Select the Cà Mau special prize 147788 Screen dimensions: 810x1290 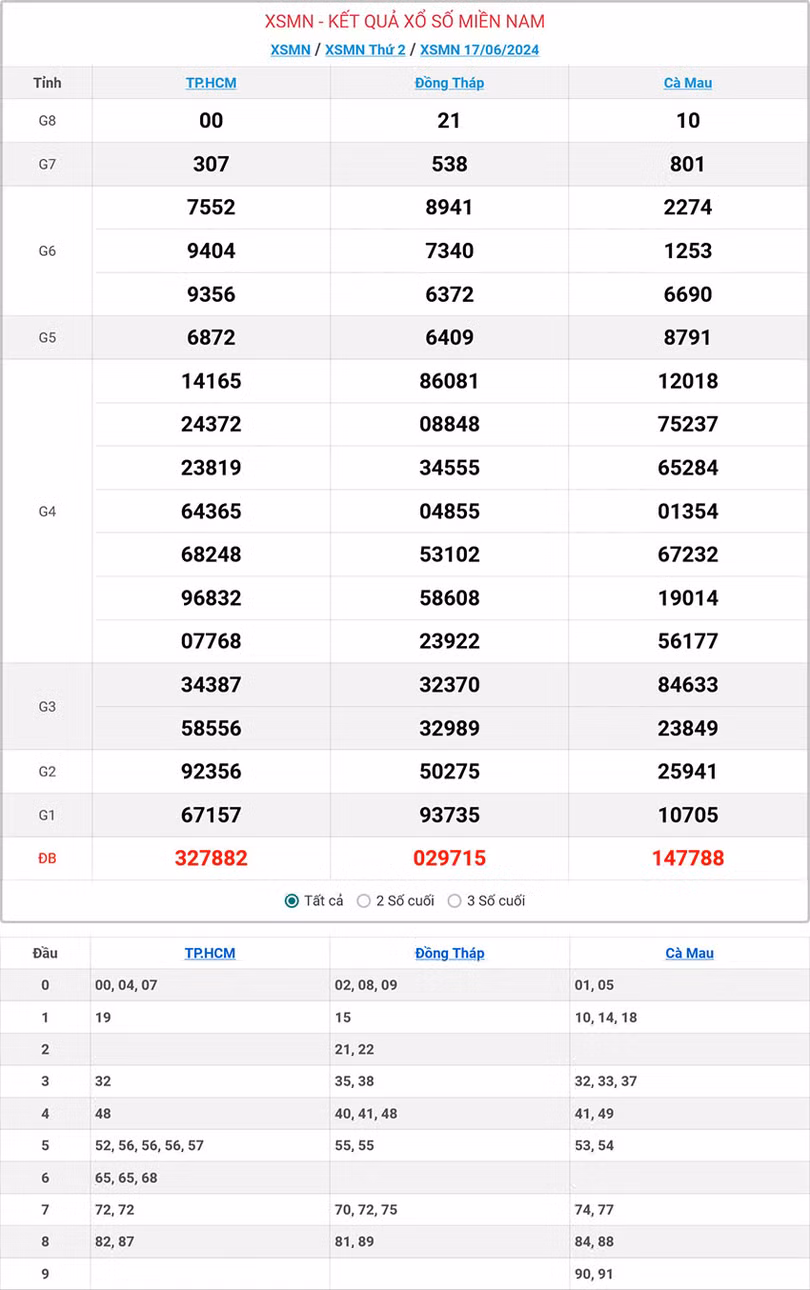[x=688, y=858]
